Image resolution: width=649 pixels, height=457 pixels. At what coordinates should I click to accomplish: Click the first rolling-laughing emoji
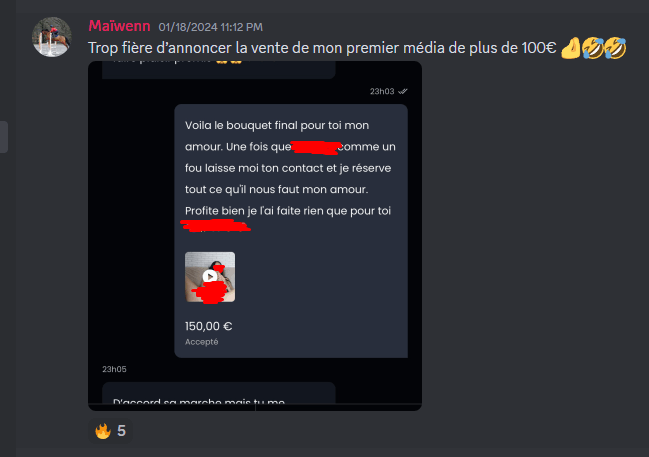tap(593, 48)
